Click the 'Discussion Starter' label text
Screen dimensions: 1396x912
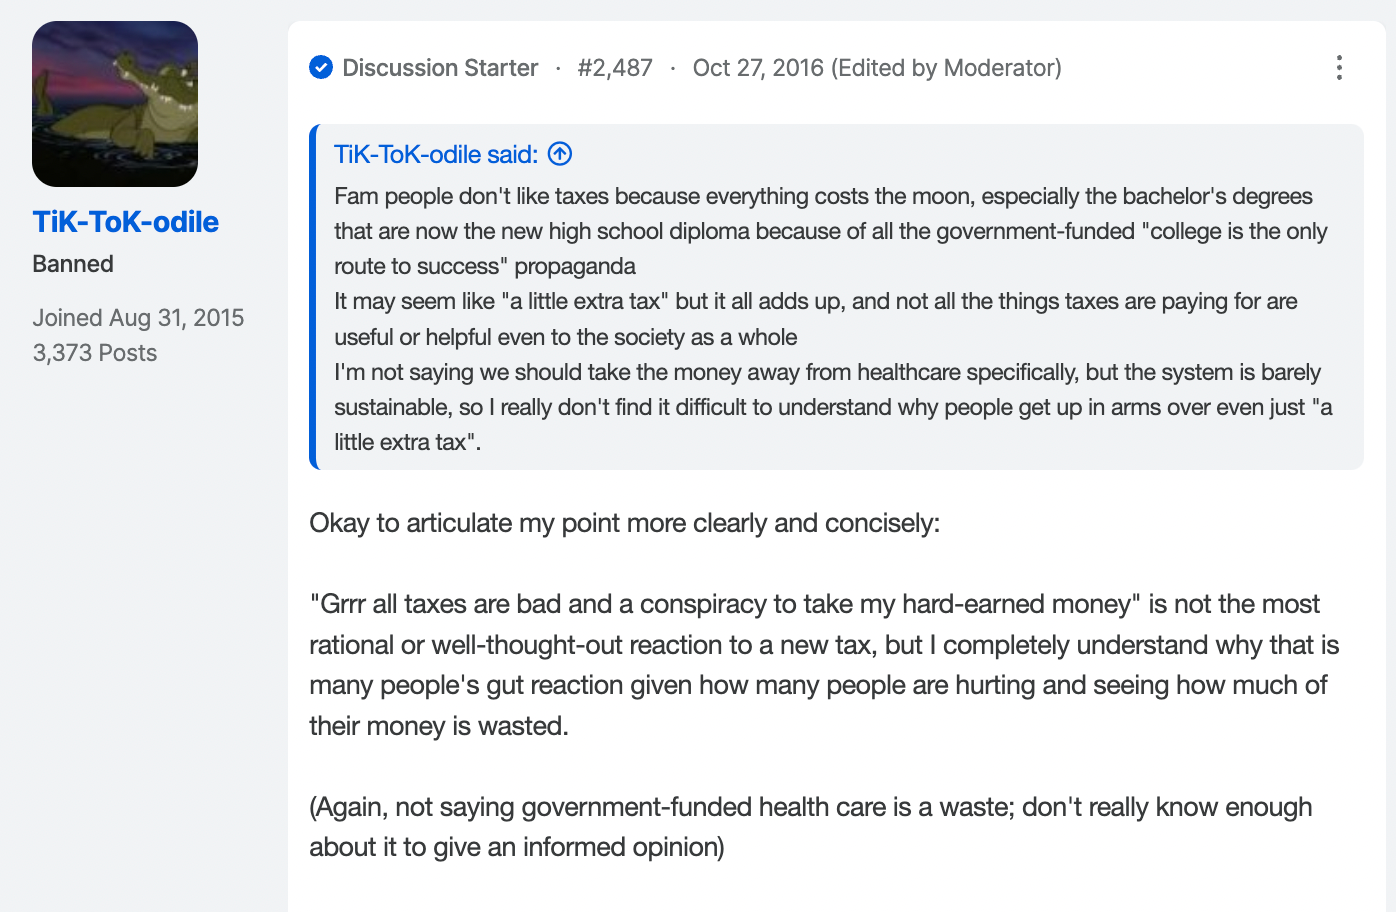(440, 68)
